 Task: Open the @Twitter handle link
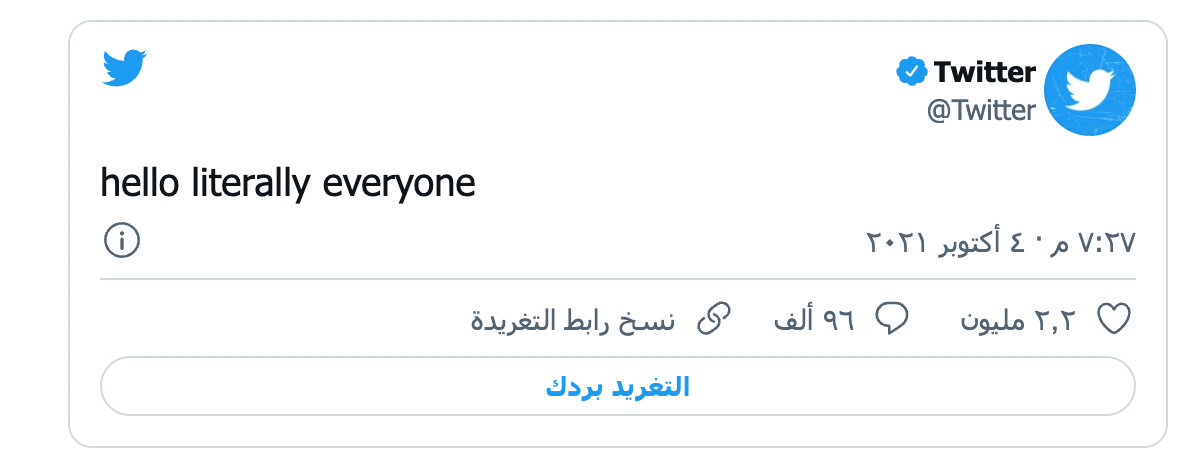coord(982,110)
